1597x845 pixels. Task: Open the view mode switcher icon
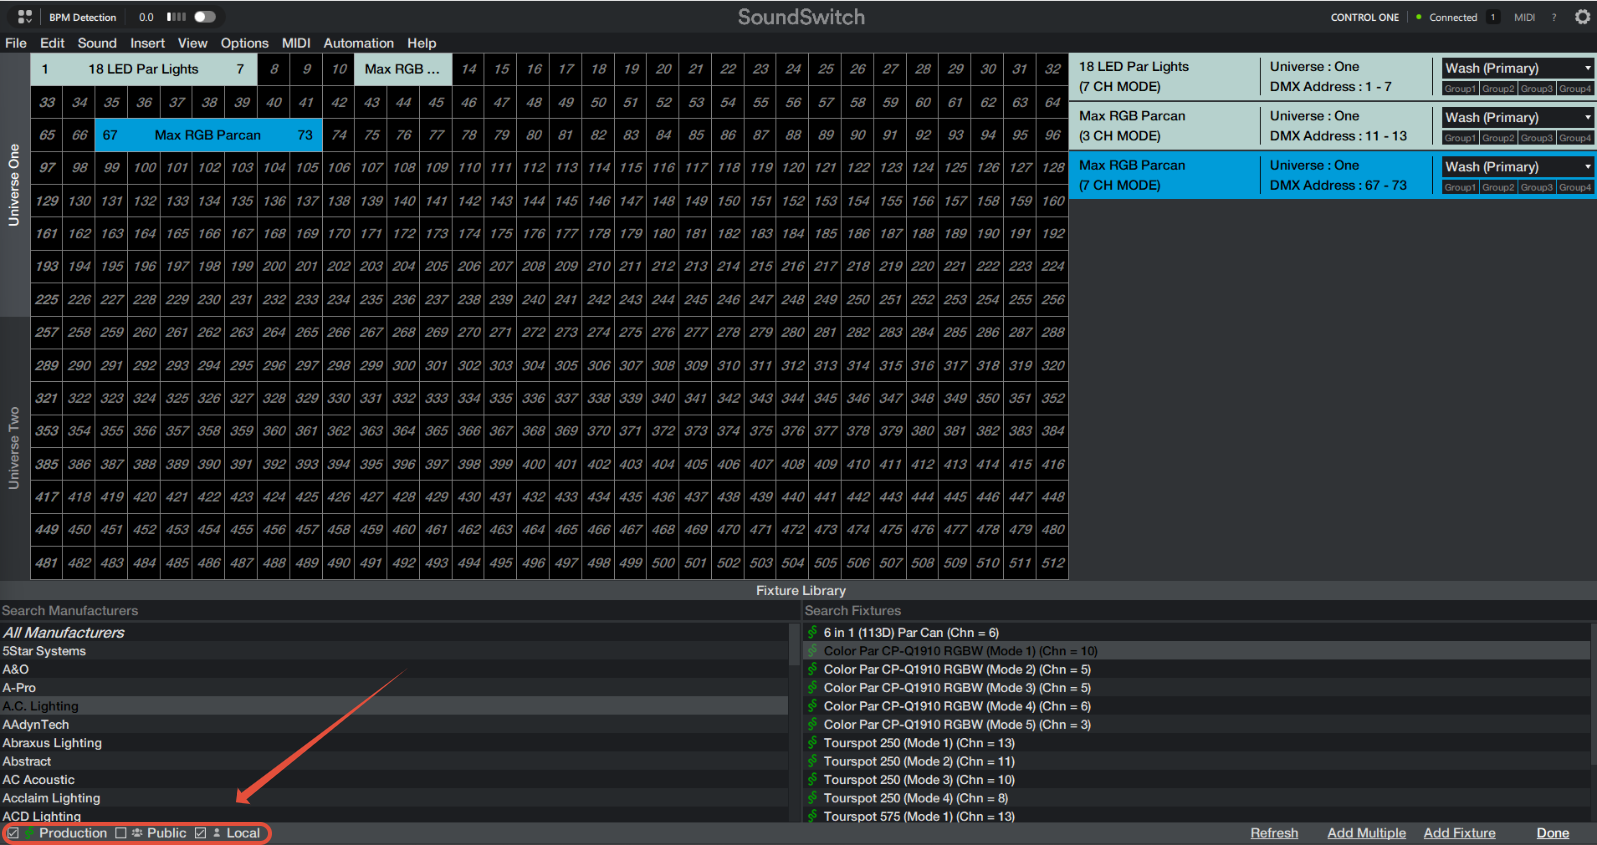(25, 17)
